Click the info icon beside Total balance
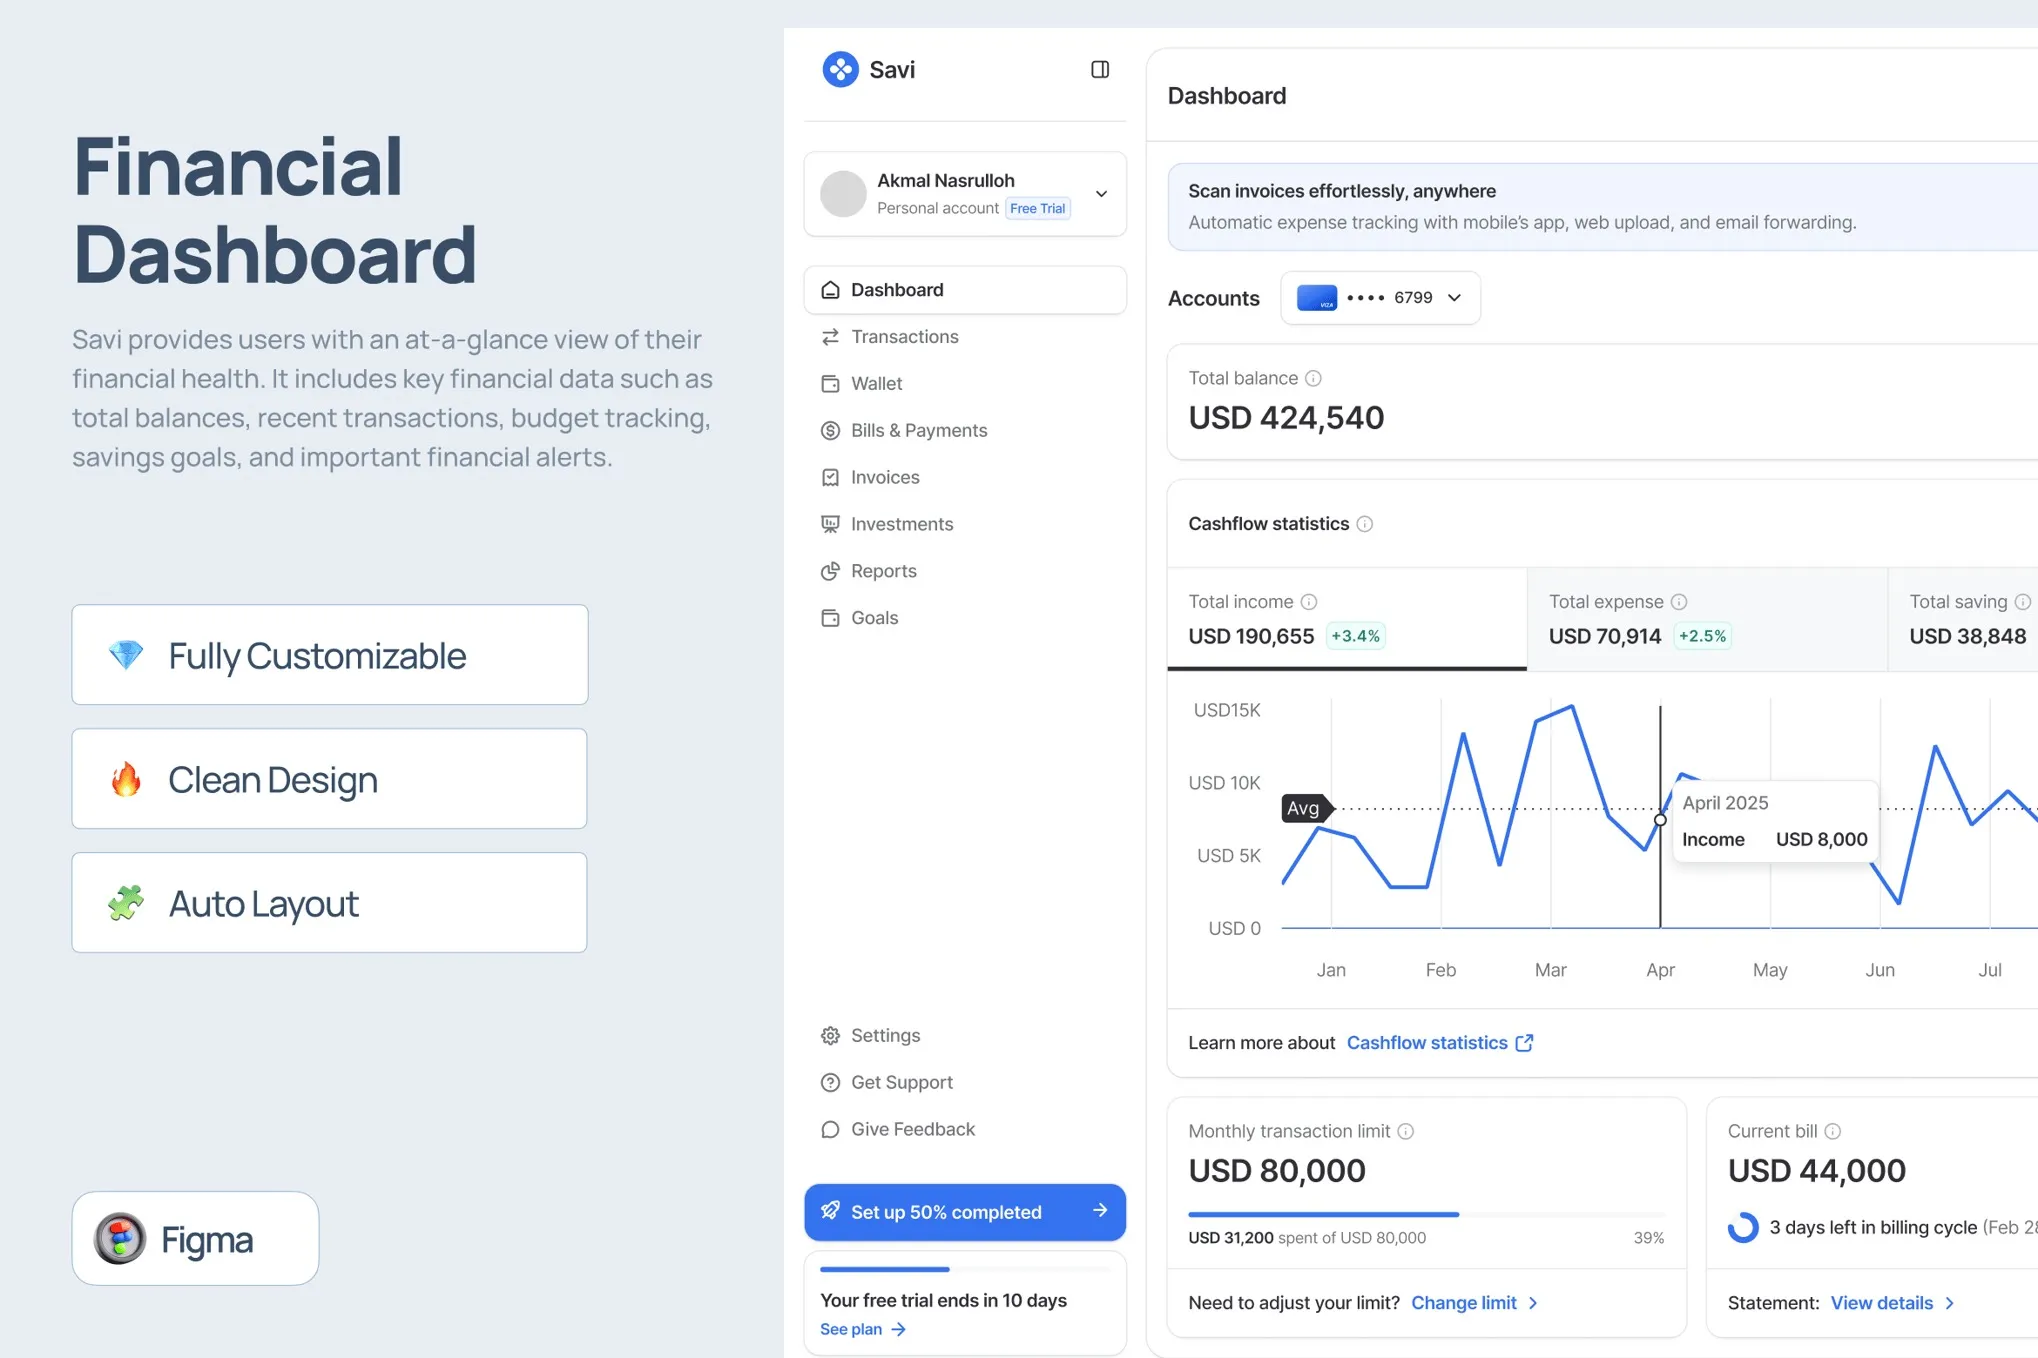Screen dimensions: 2038x1358 click(1313, 378)
